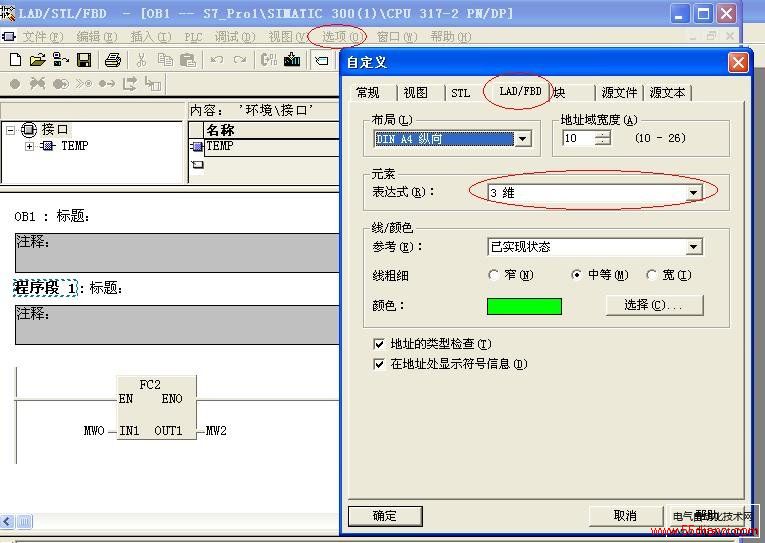This screenshot has height=543, width=765.
Task: Switch to the 源文件 tab
Action: [x=619, y=92]
